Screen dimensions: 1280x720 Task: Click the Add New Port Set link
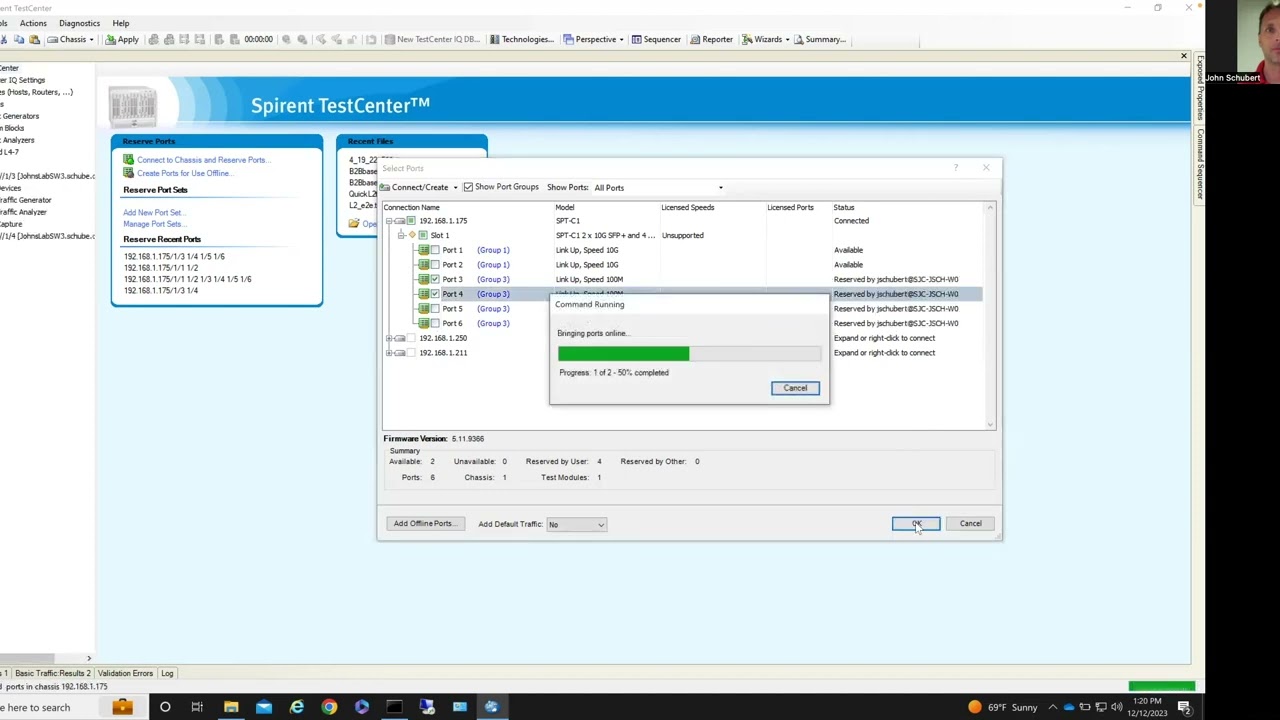153,213
